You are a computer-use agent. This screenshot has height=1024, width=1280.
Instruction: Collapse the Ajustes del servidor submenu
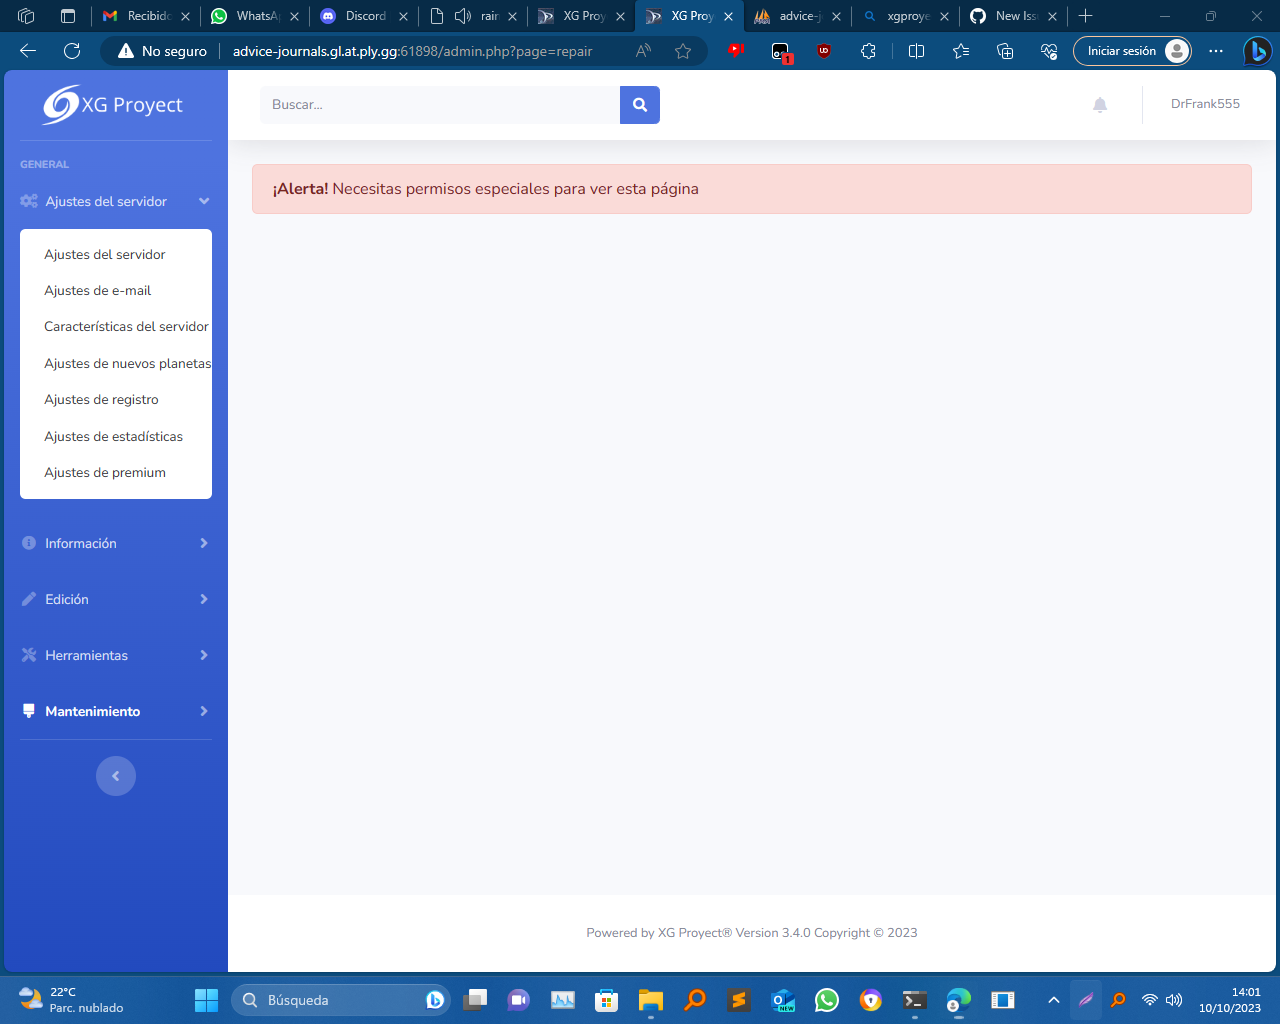tap(203, 201)
